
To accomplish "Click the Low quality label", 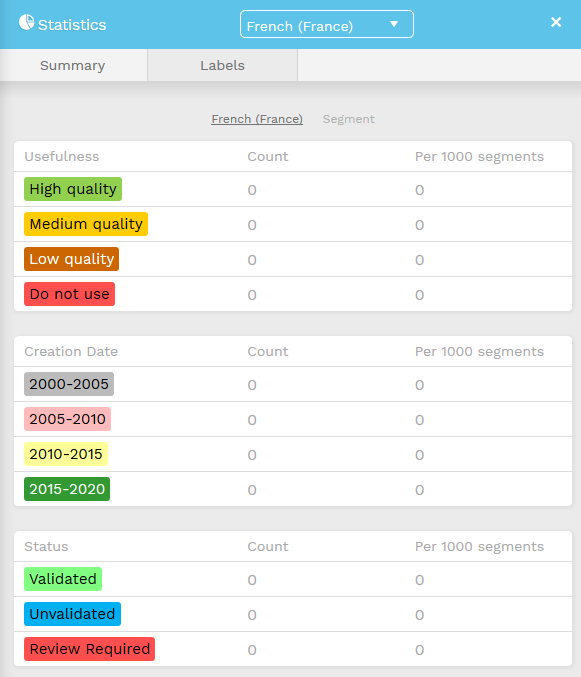I will pyautogui.click(x=71, y=259).
